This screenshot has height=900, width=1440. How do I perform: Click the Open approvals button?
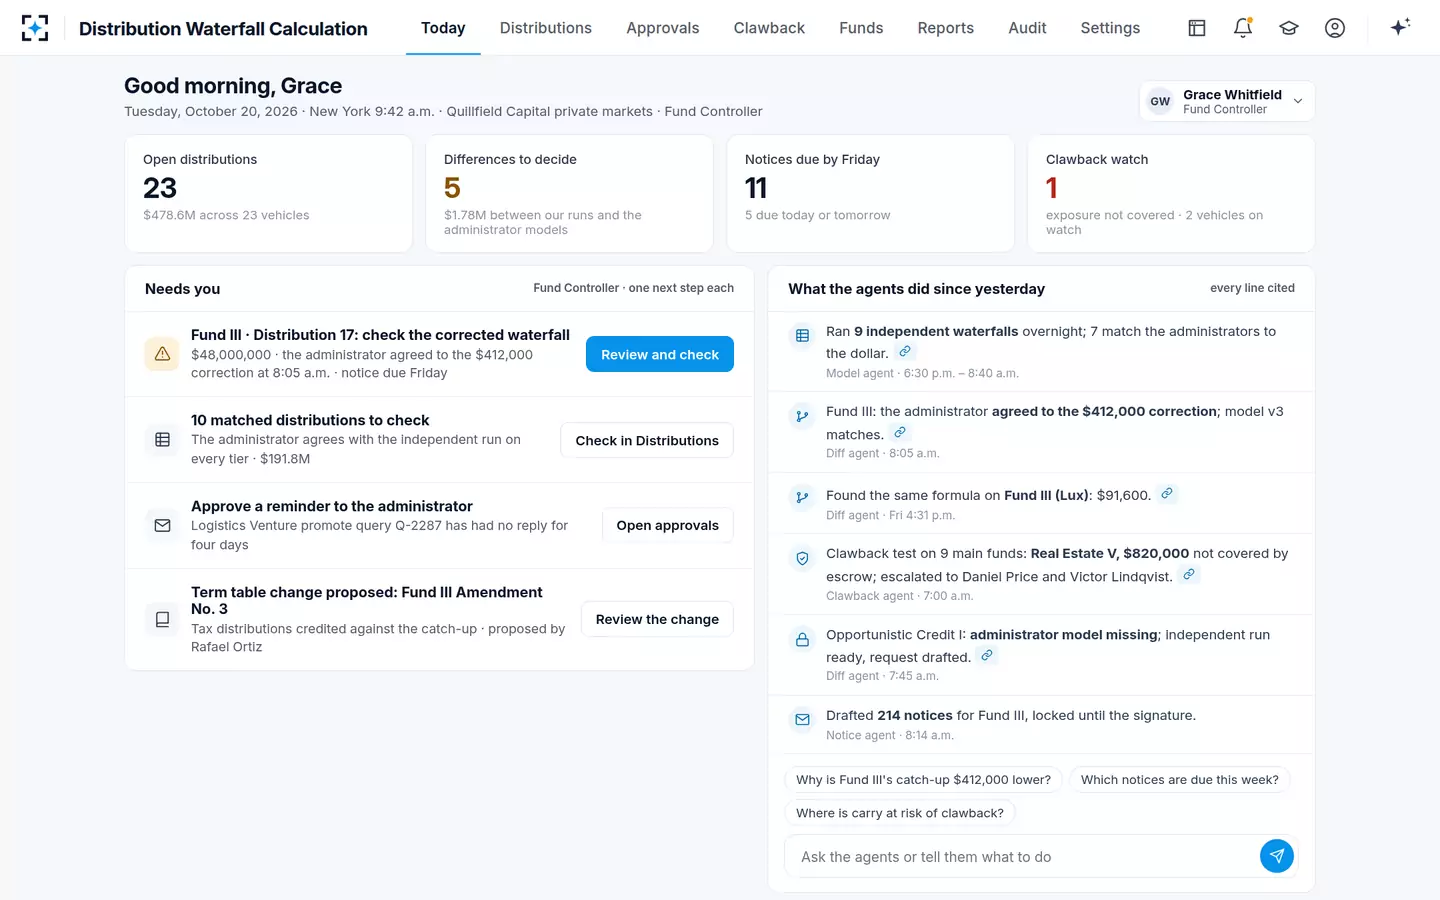(x=668, y=525)
